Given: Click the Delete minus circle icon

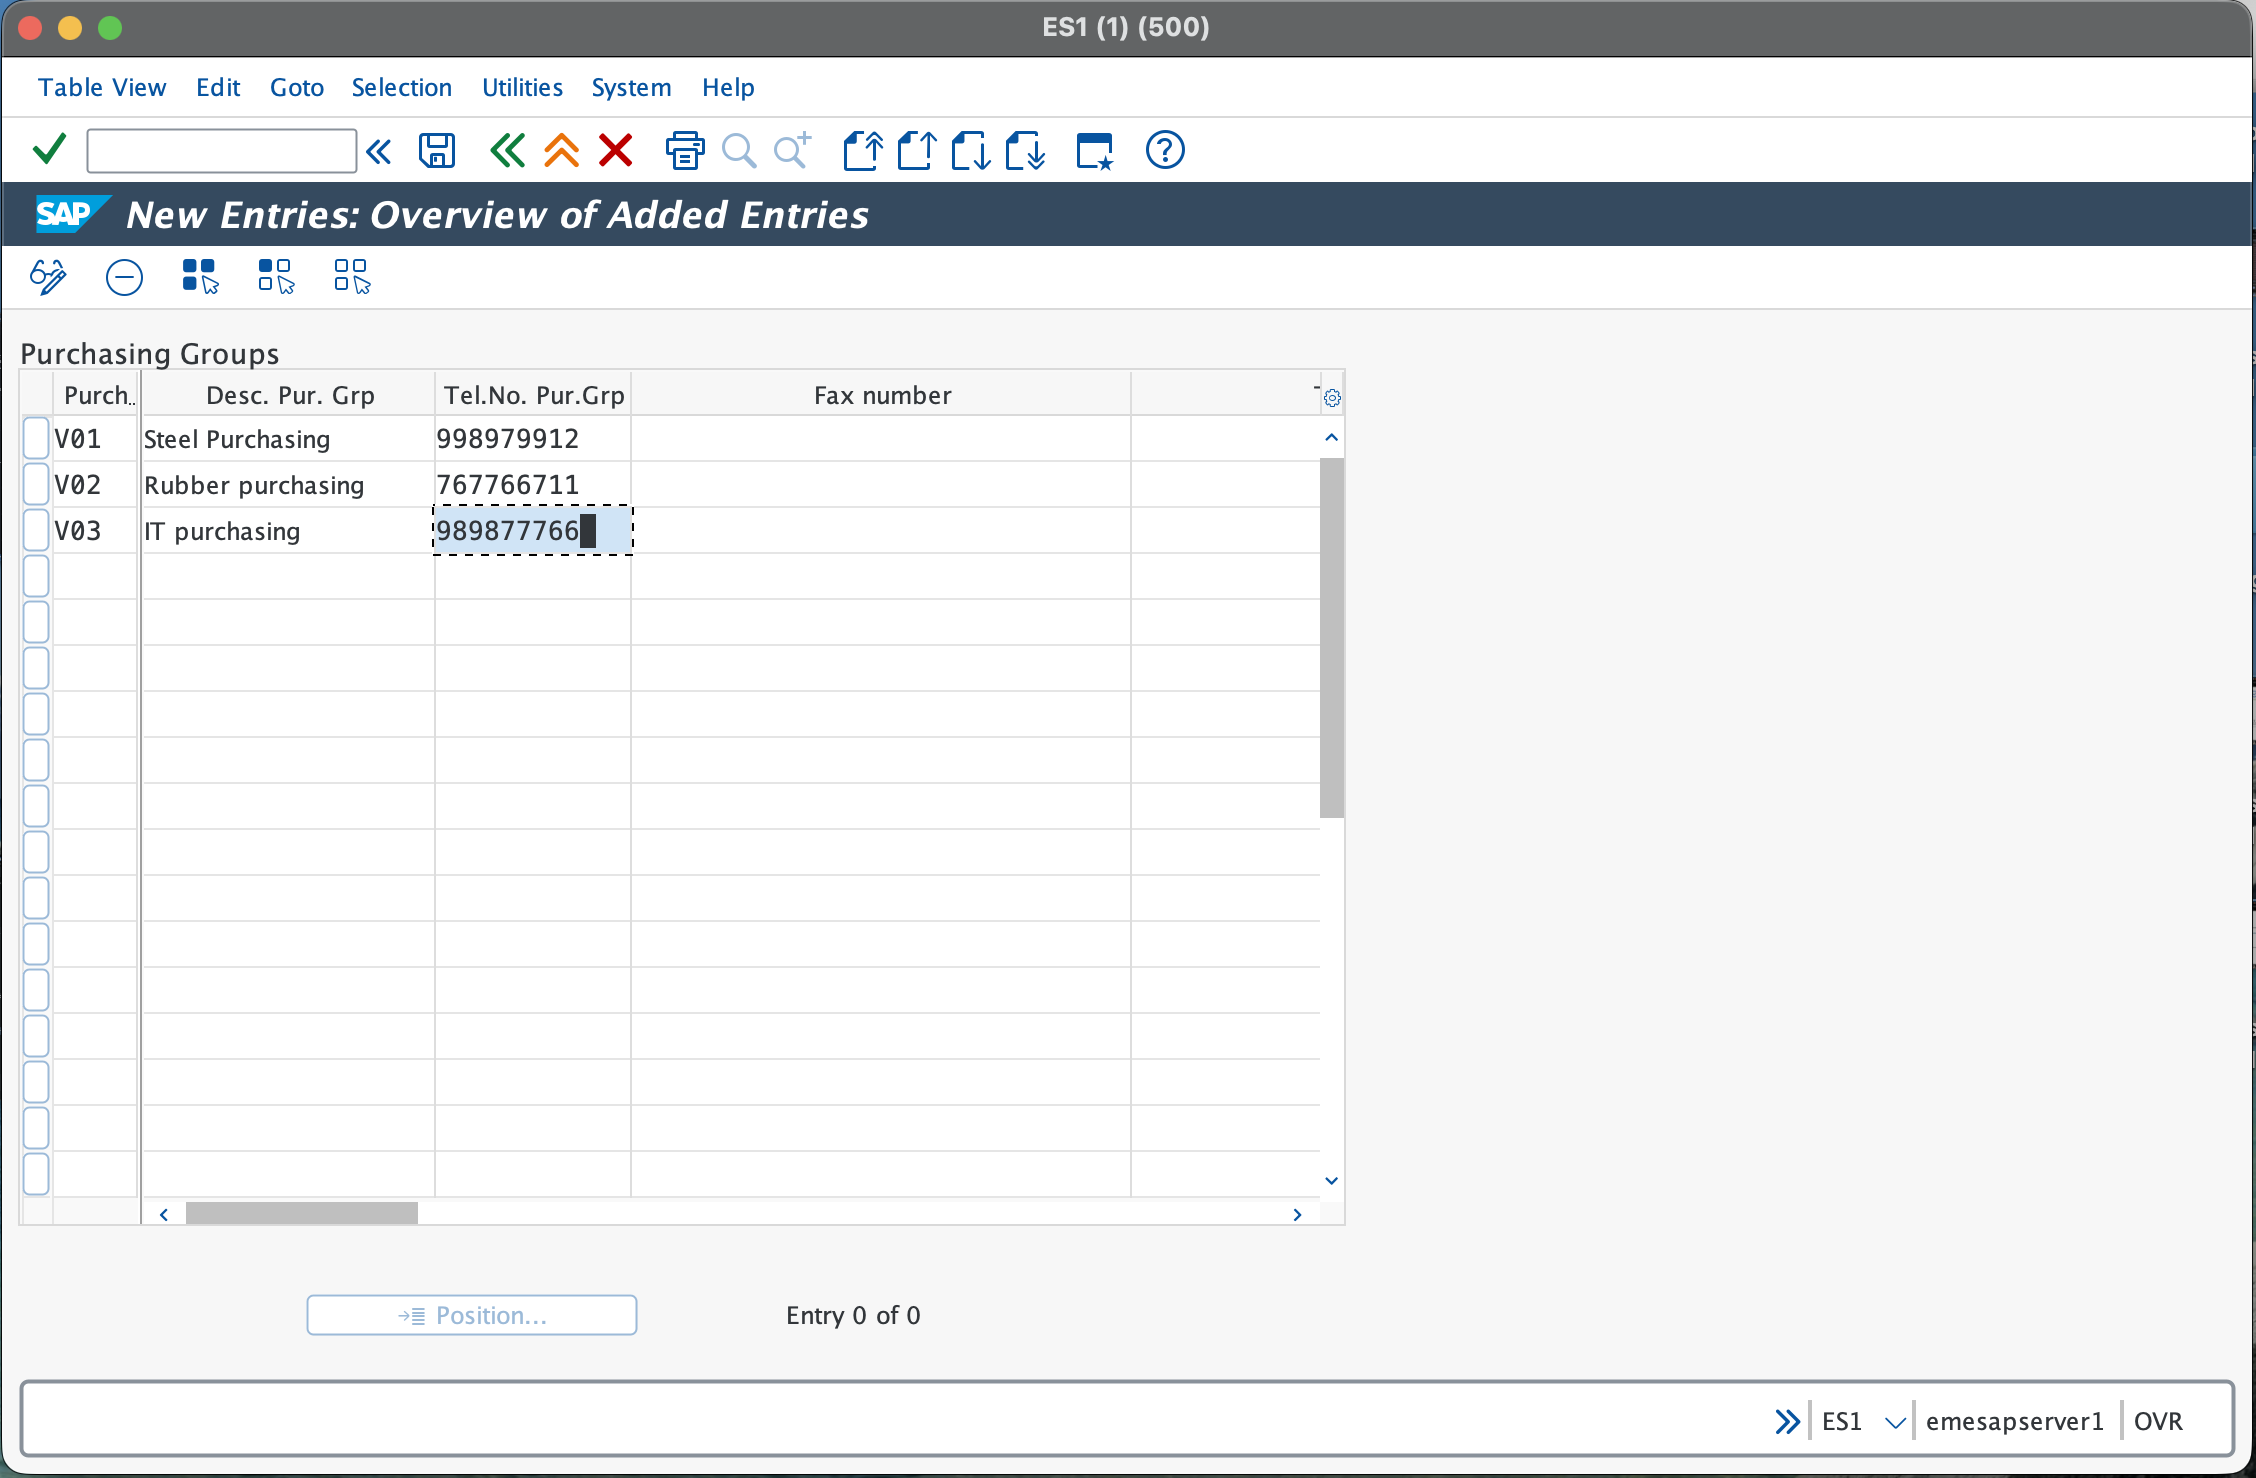Looking at the screenshot, I should [x=124, y=277].
